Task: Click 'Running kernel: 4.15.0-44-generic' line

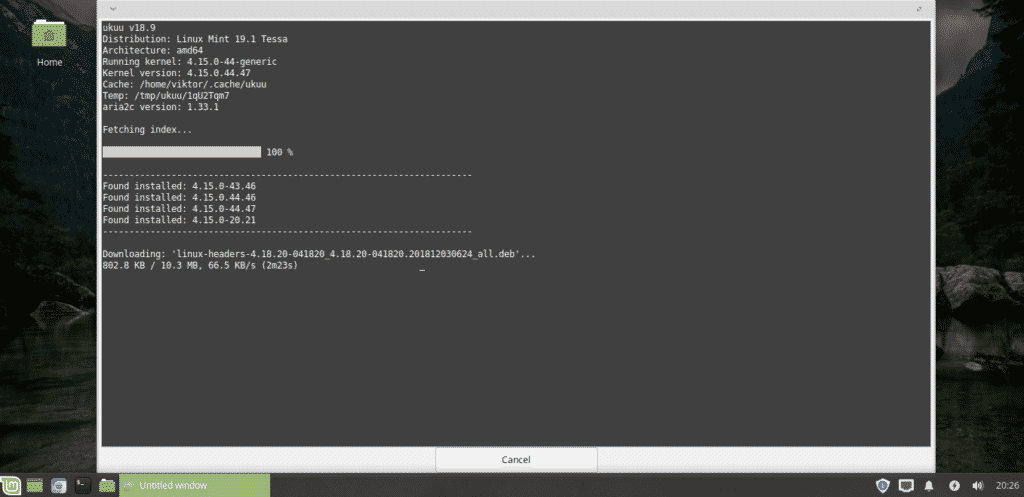Action: click(x=189, y=61)
